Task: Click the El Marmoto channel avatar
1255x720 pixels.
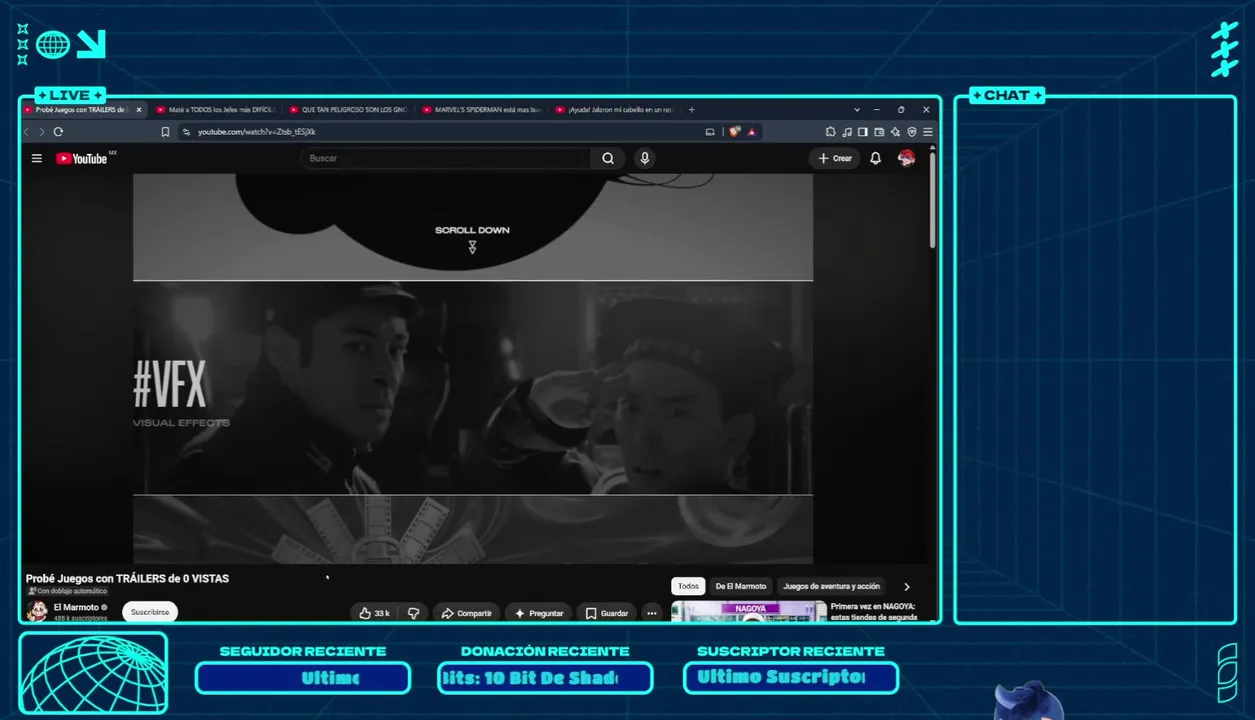Action: point(37,611)
